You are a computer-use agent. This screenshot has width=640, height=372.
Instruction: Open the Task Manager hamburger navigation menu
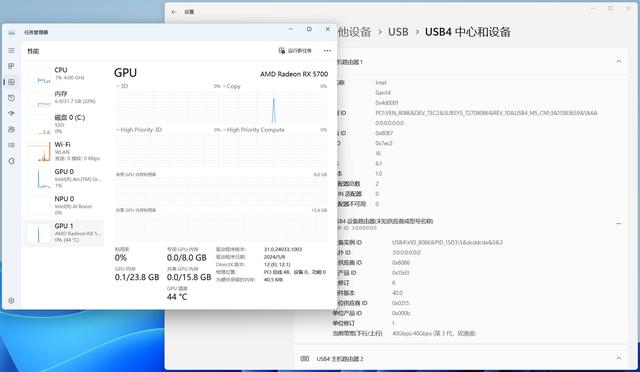point(11,51)
